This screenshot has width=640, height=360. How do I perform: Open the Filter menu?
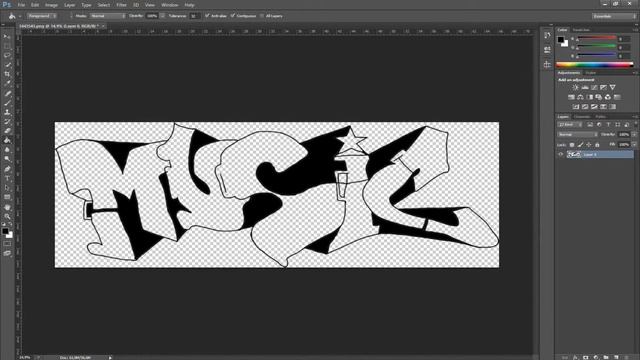(122, 5)
